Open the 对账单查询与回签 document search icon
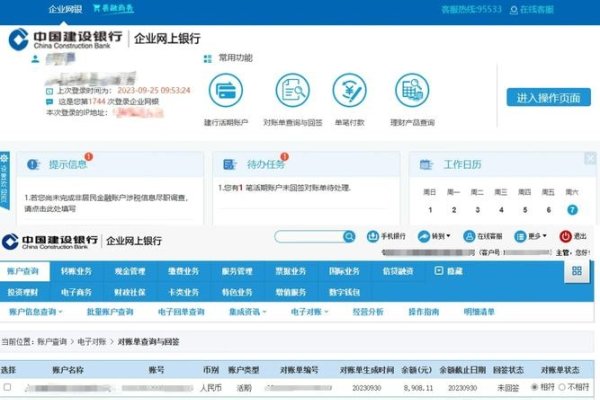This screenshot has height=400, width=600. click(x=293, y=91)
